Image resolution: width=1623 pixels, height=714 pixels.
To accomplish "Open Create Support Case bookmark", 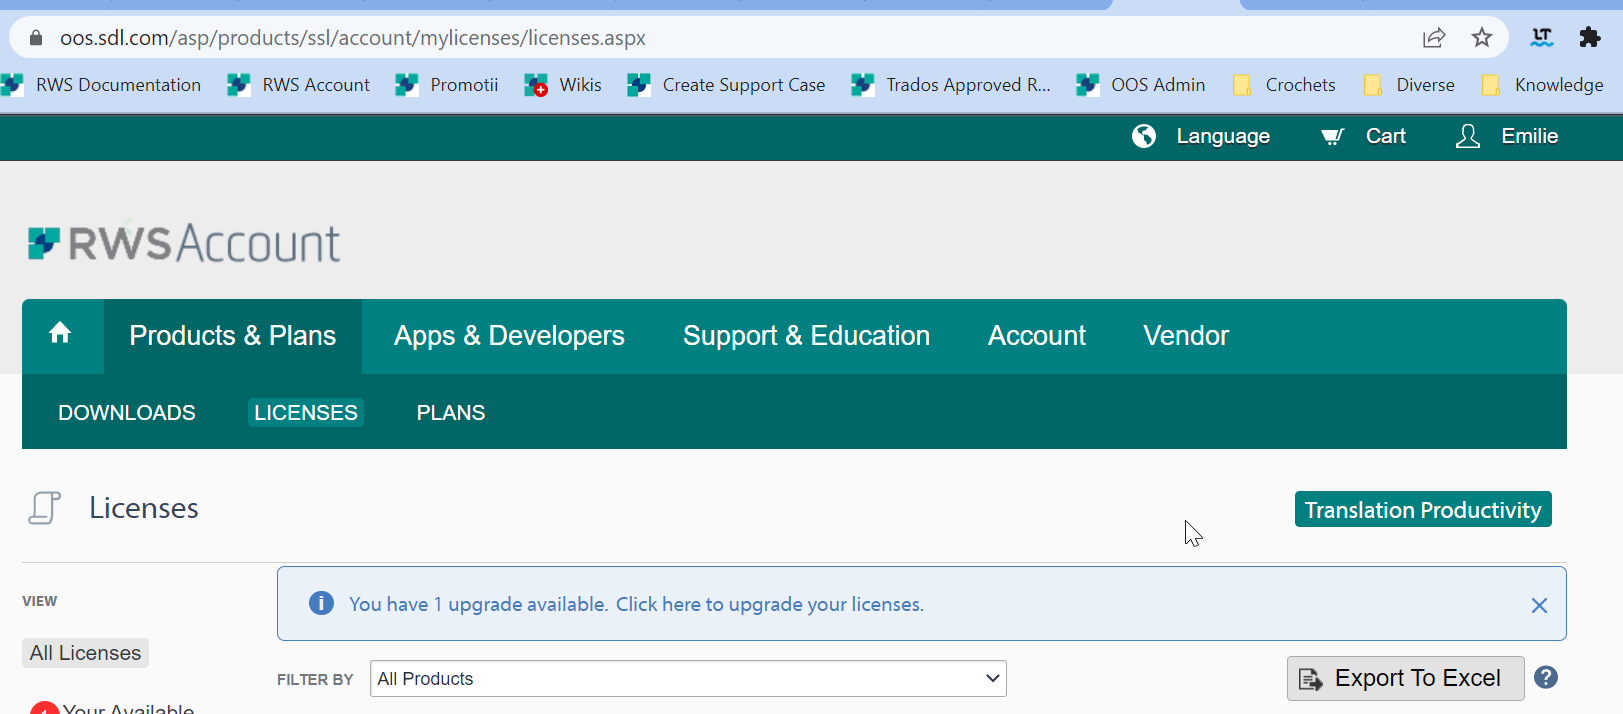I will pos(726,85).
